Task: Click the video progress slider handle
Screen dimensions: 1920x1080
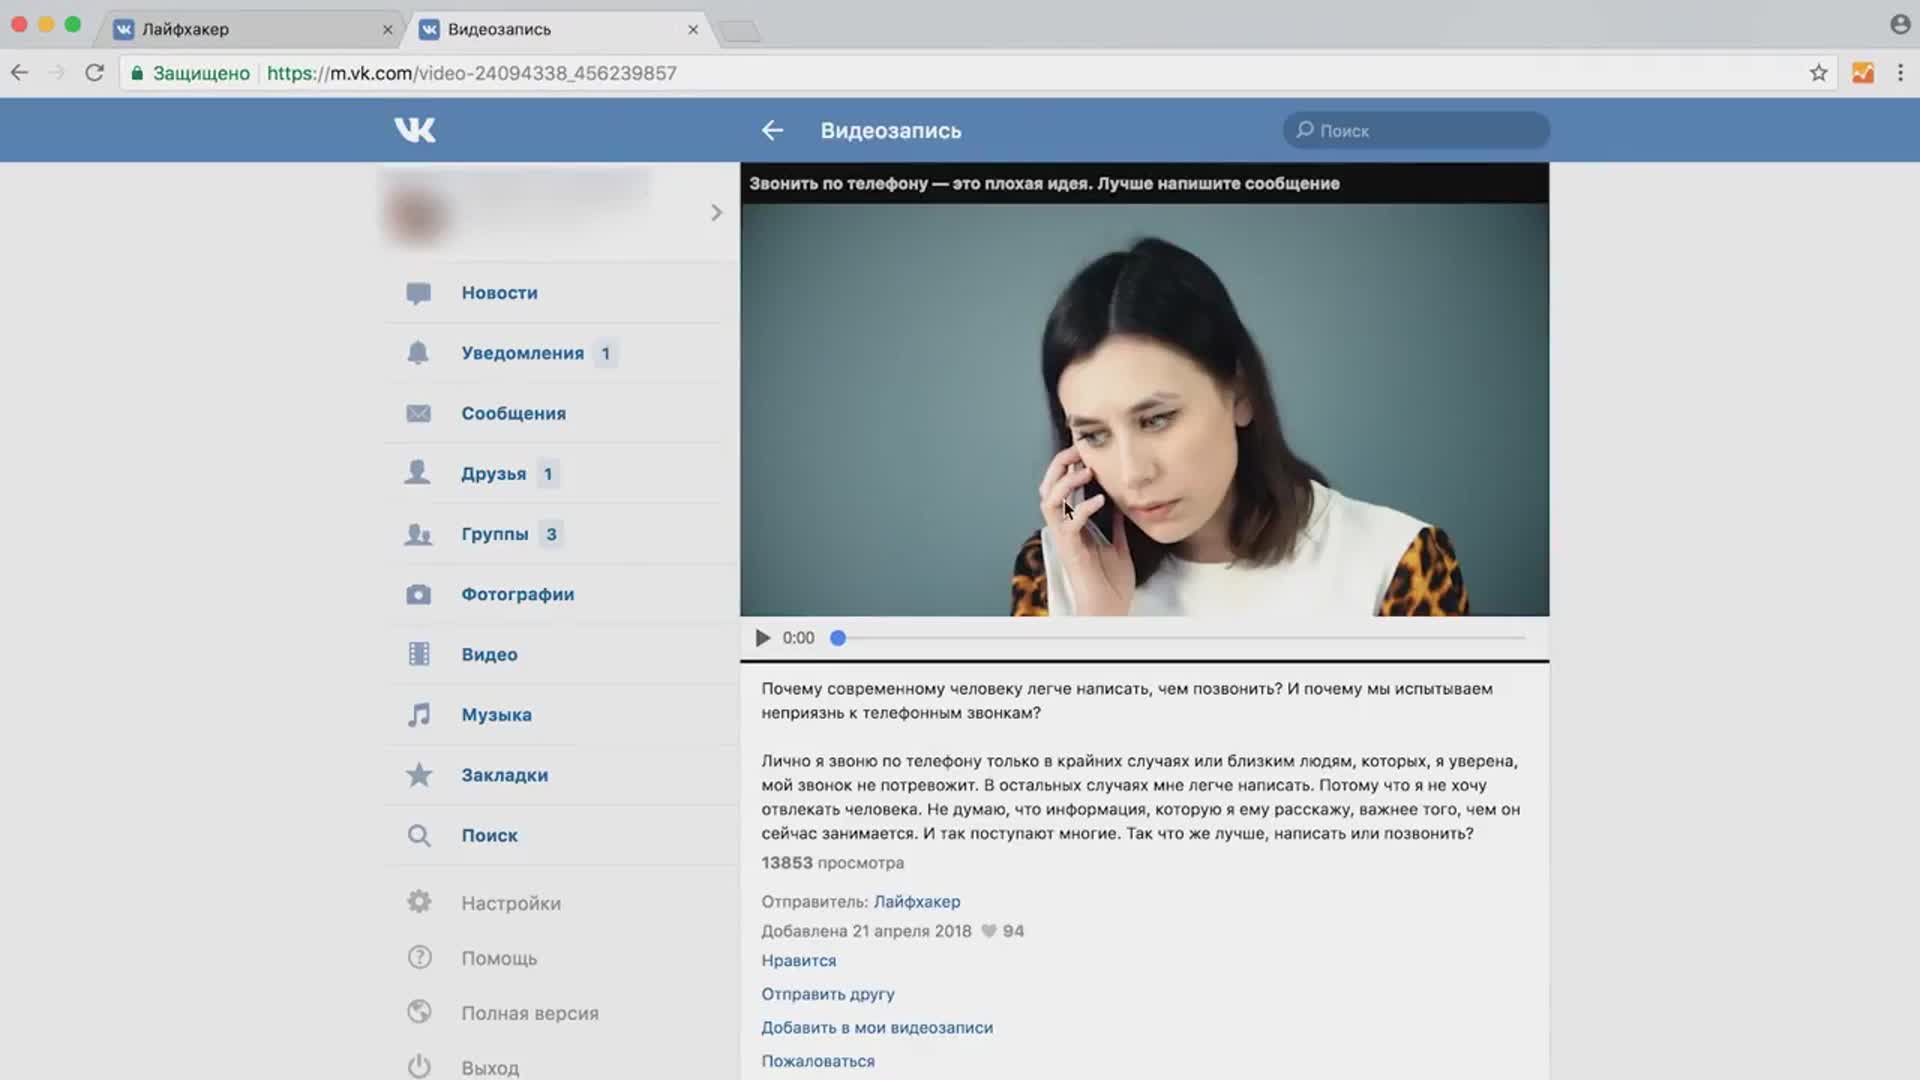Action: pyautogui.click(x=838, y=638)
